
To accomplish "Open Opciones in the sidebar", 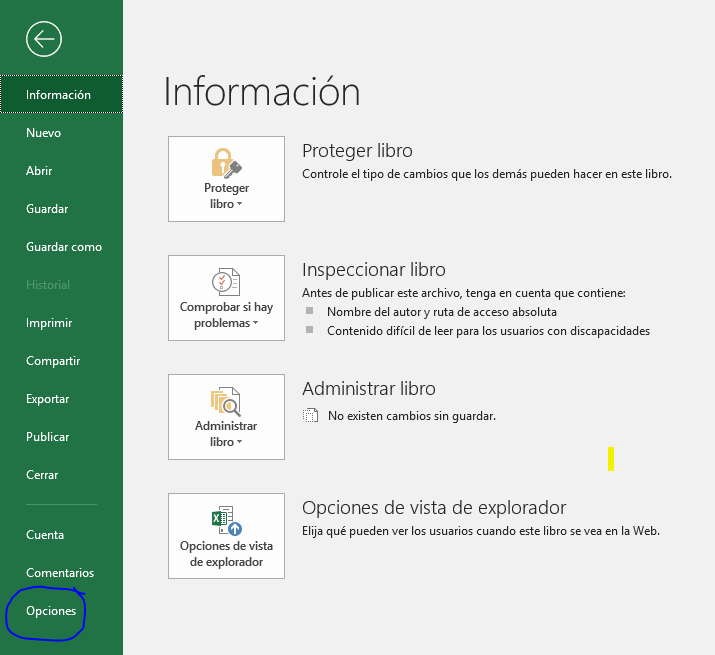I will pos(62,611).
